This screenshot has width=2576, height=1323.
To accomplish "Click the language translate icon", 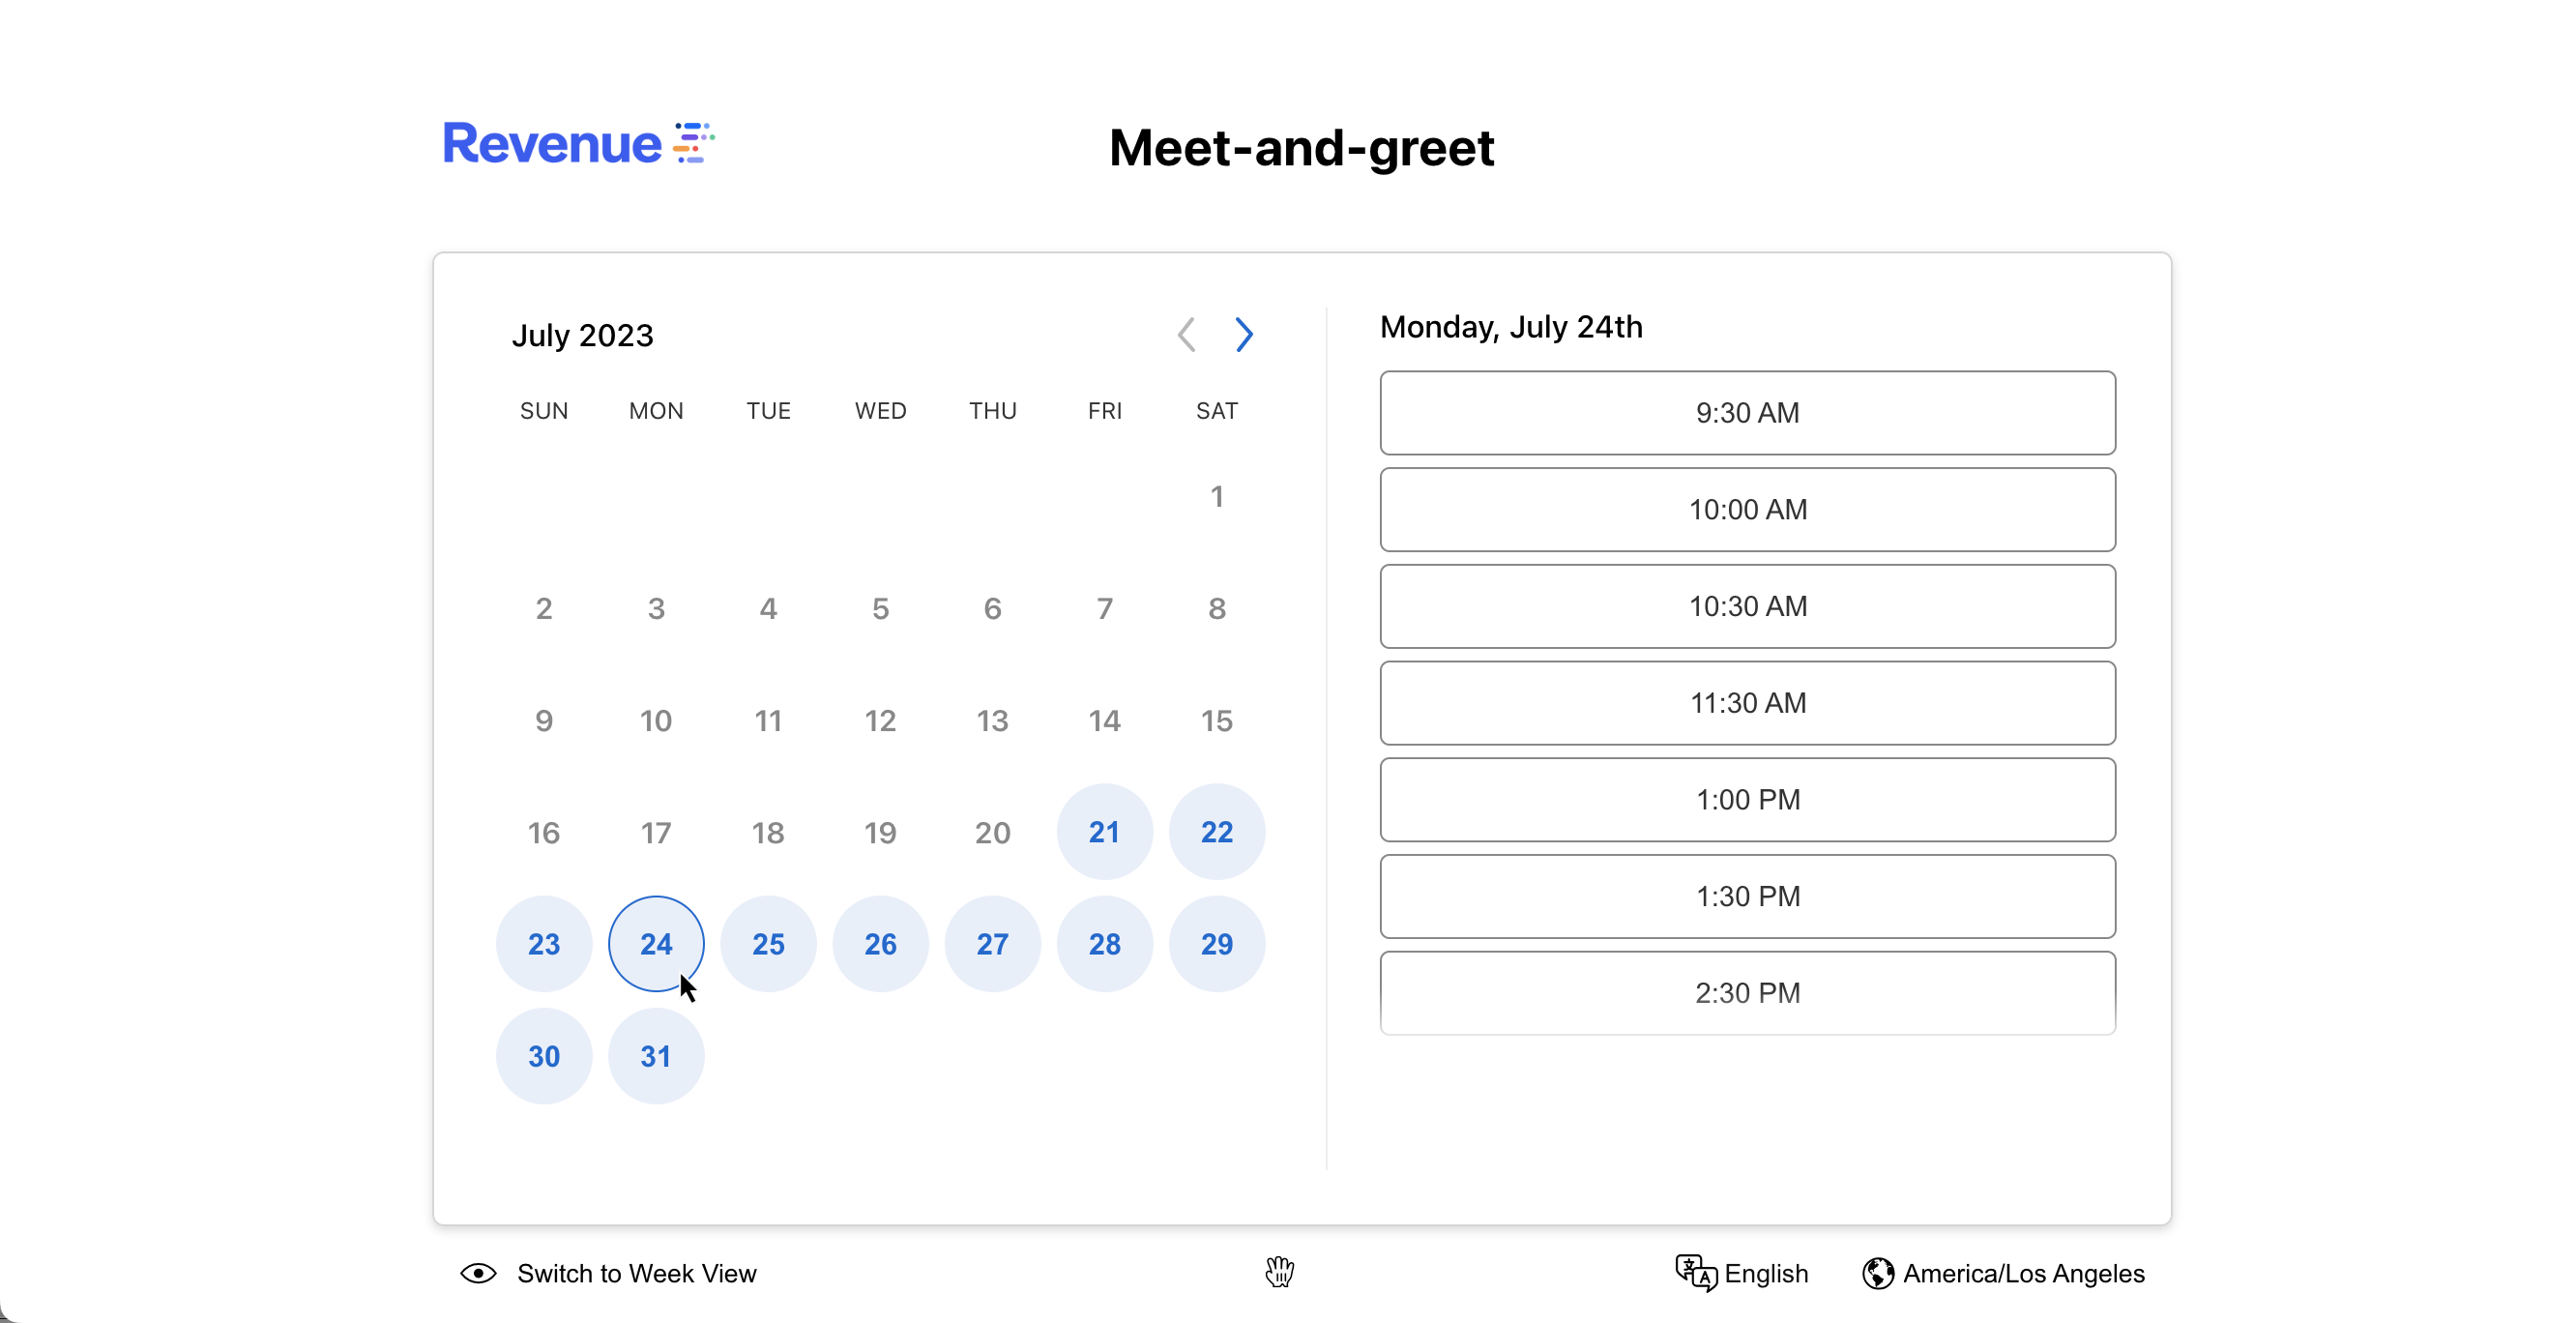I will tap(1695, 1273).
